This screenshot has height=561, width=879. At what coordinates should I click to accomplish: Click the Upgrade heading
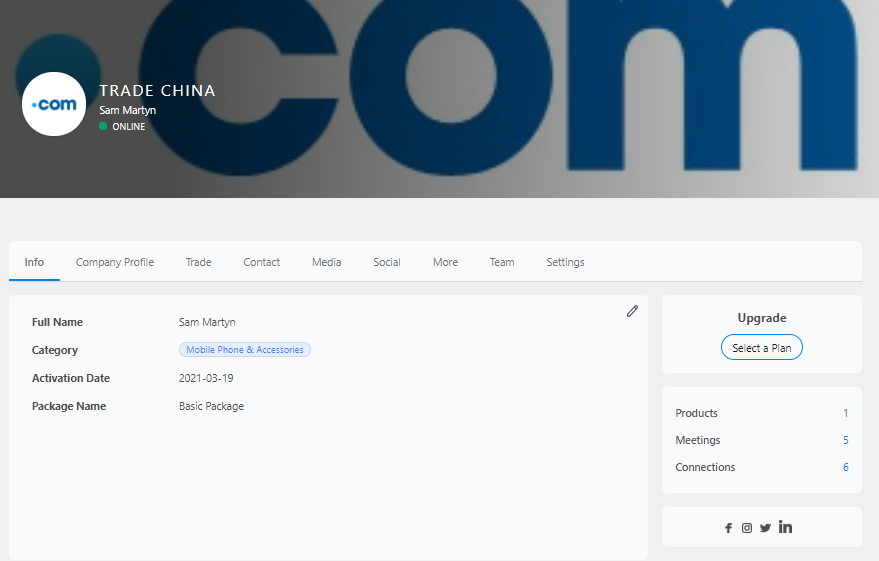pos(762,318)
